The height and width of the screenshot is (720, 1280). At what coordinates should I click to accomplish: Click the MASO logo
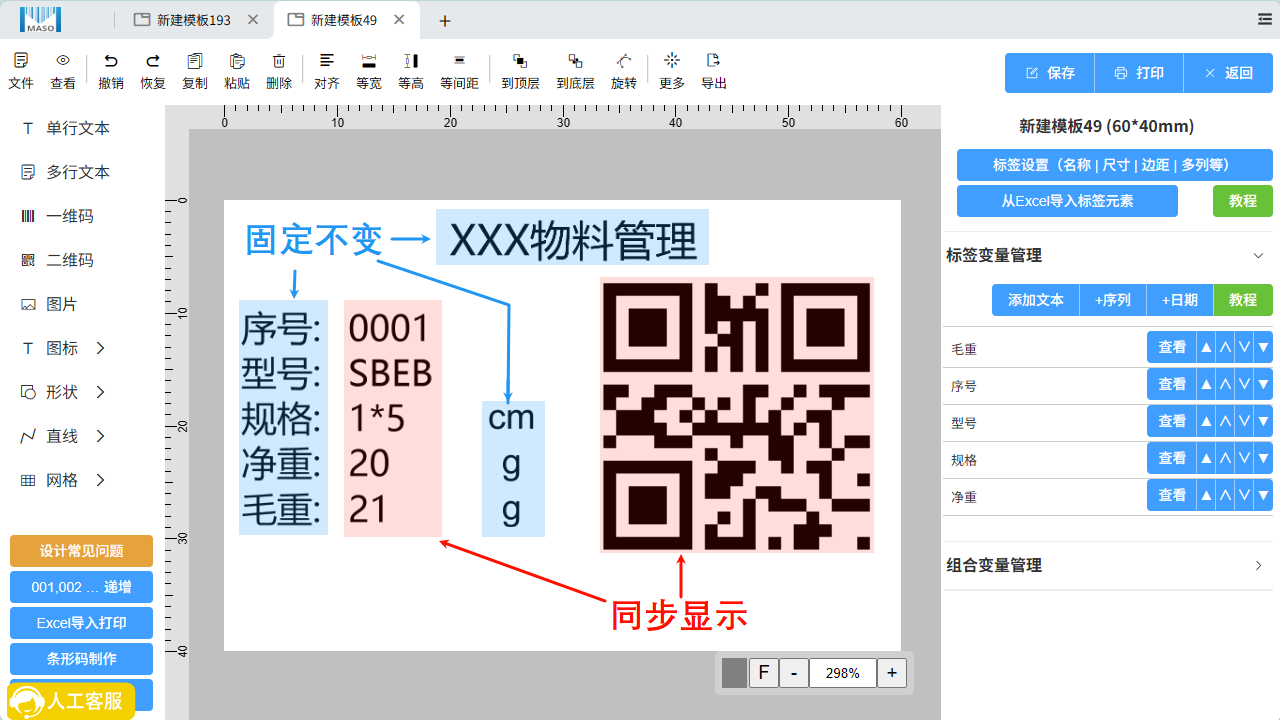coord(41,19)
